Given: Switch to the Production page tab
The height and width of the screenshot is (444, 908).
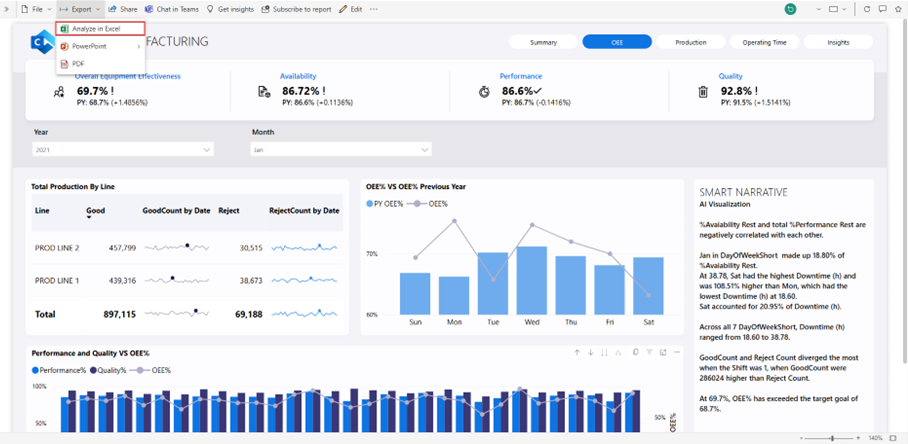Looking at the screenshot, I should (x=690, y=43).
